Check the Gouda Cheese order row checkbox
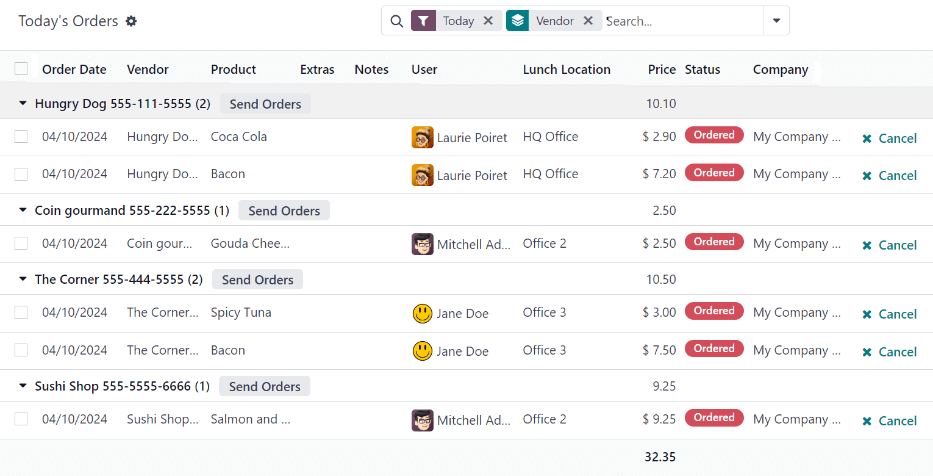The height and width of the screenshot is (476, 933). tap(21, 244)
